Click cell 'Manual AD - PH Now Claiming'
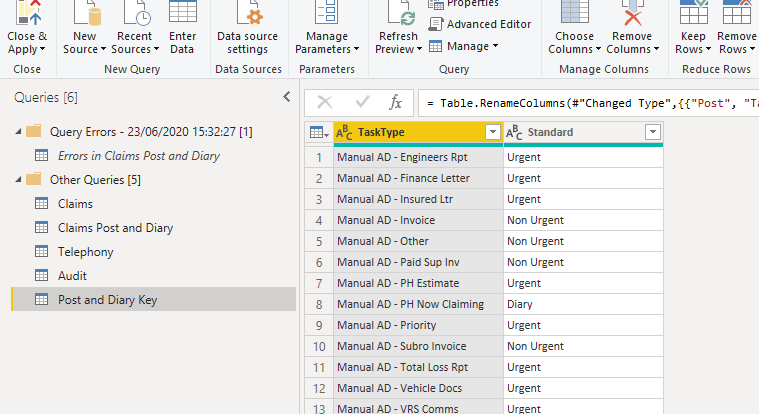The width and height of the screenshot is (759, 414). (x=419, y=304)
